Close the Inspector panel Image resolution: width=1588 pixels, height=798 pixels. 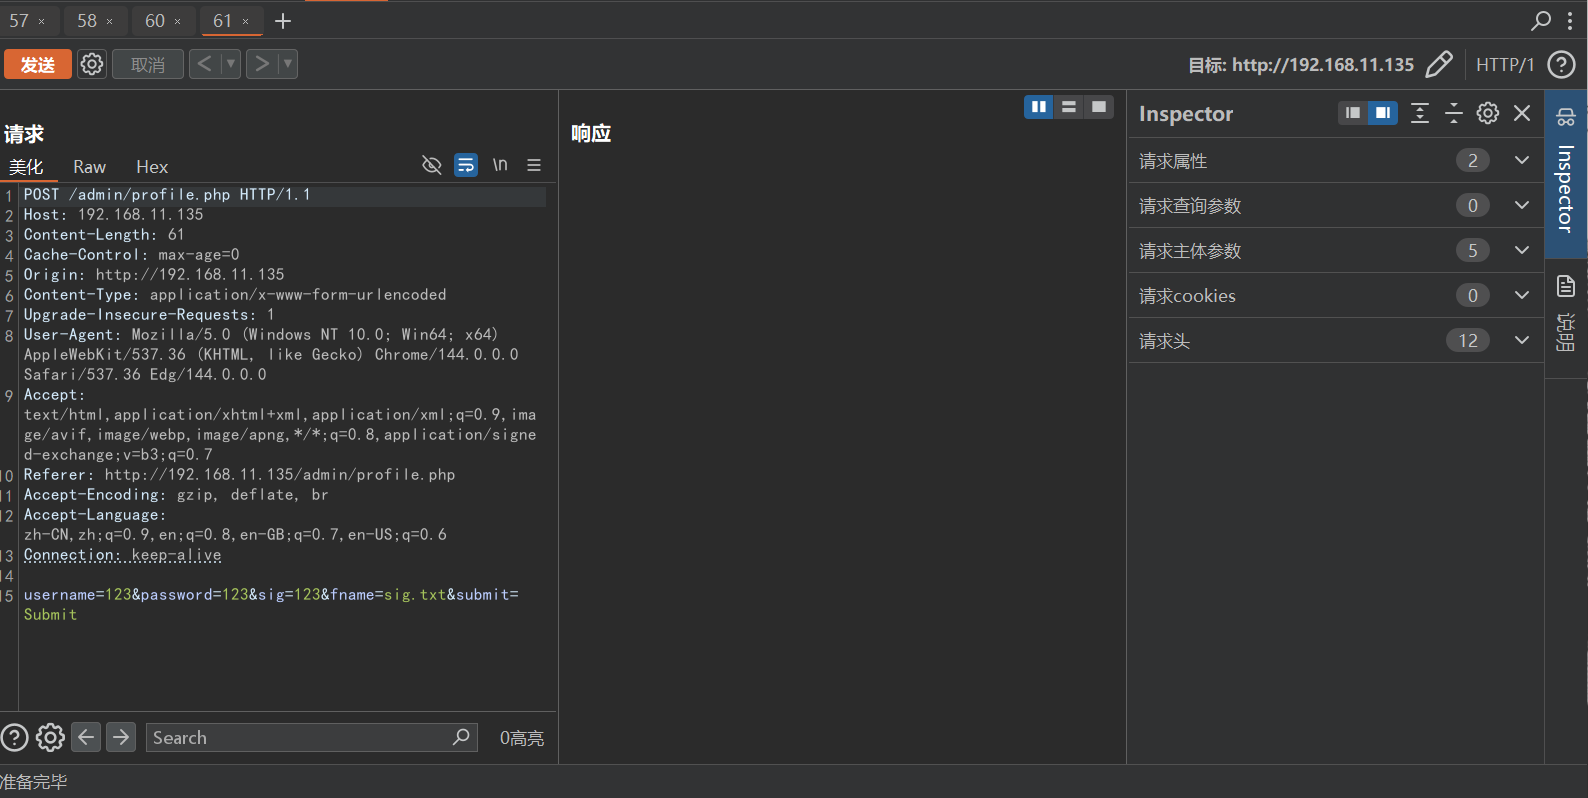click(x=1522, y=113)
